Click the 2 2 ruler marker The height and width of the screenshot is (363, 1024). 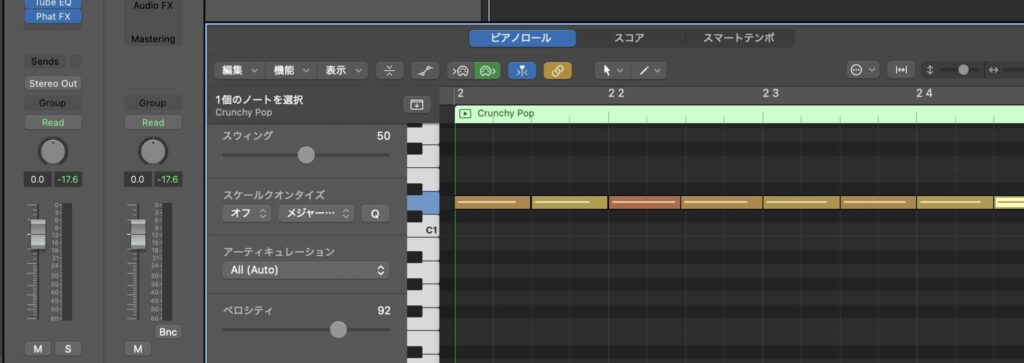[616, 93]
